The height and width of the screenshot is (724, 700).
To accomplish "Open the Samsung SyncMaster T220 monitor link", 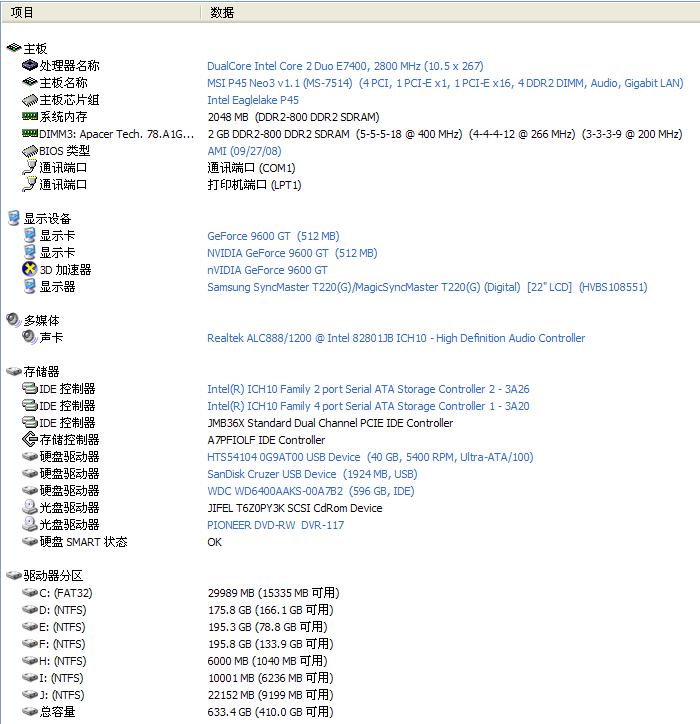I will [427, 287].
